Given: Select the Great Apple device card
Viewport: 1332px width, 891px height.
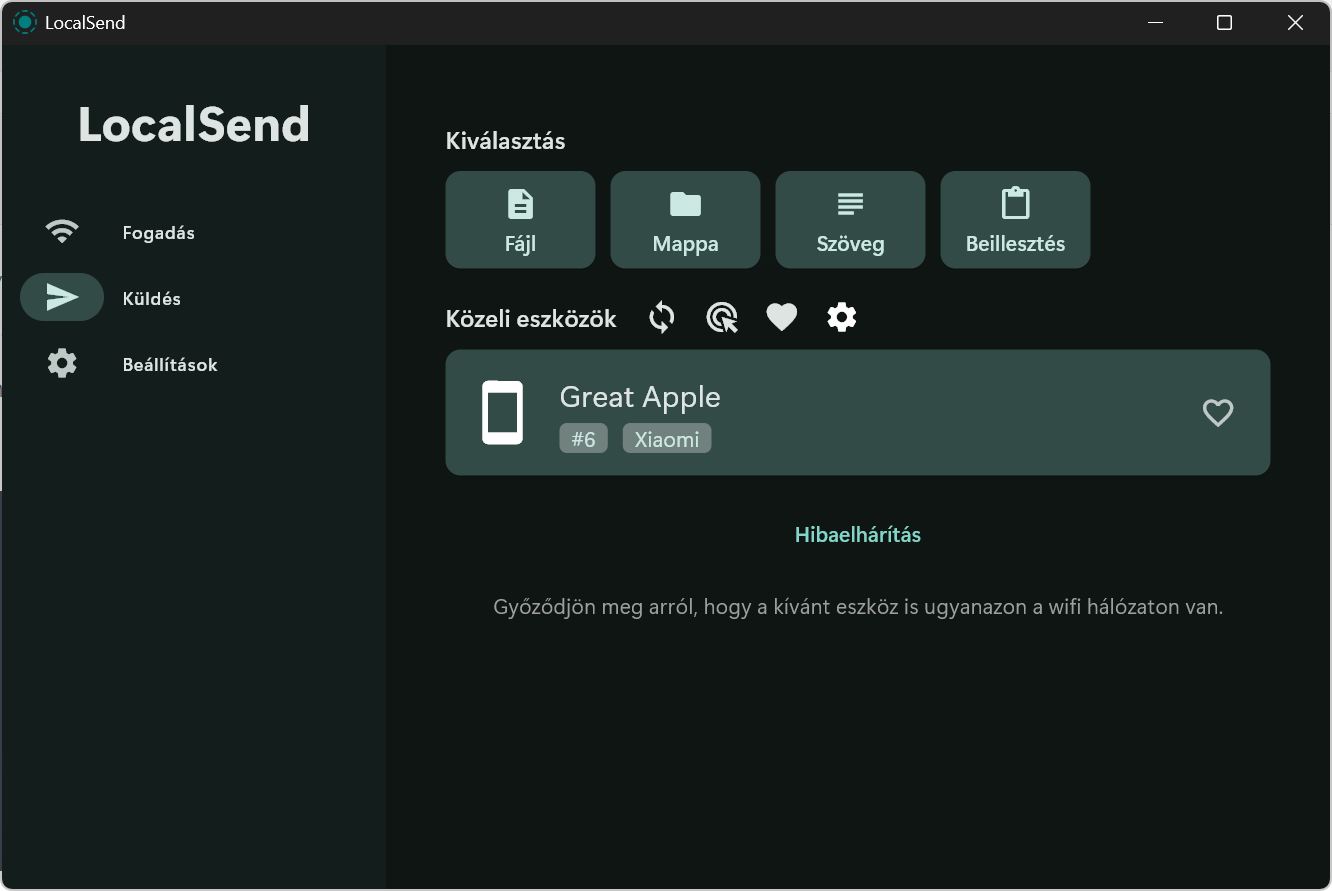Looking at the screenshot, I should pyautogui.click(x=857, y=412).
